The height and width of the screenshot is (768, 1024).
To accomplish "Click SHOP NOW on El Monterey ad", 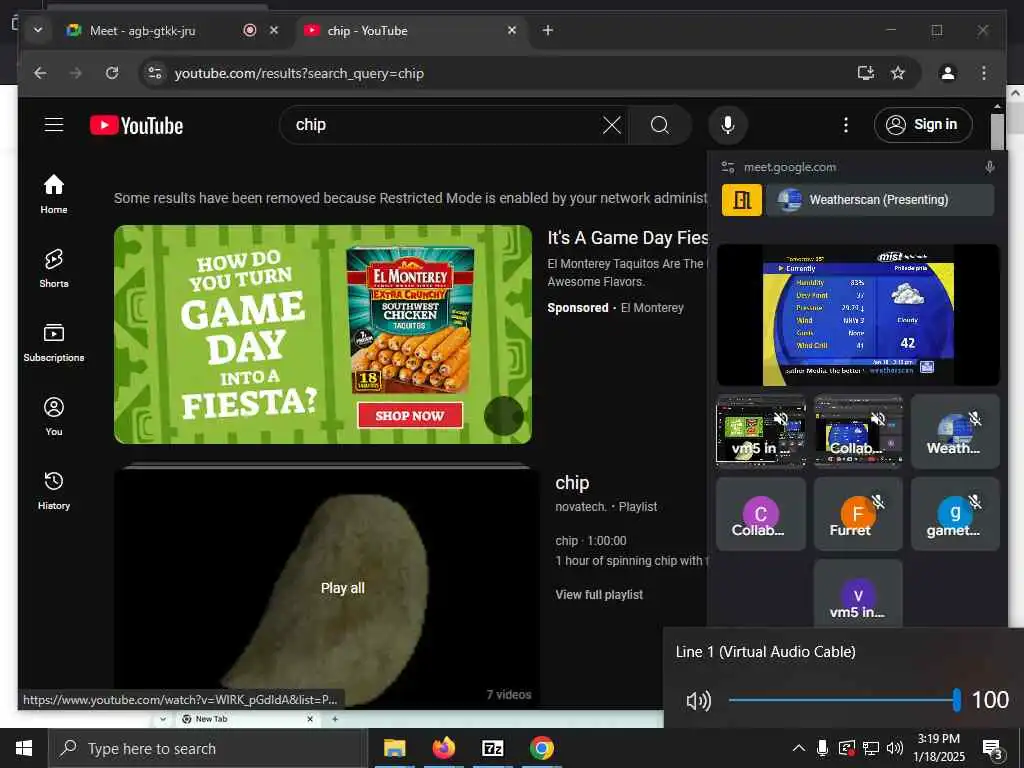I will [409, 415].
